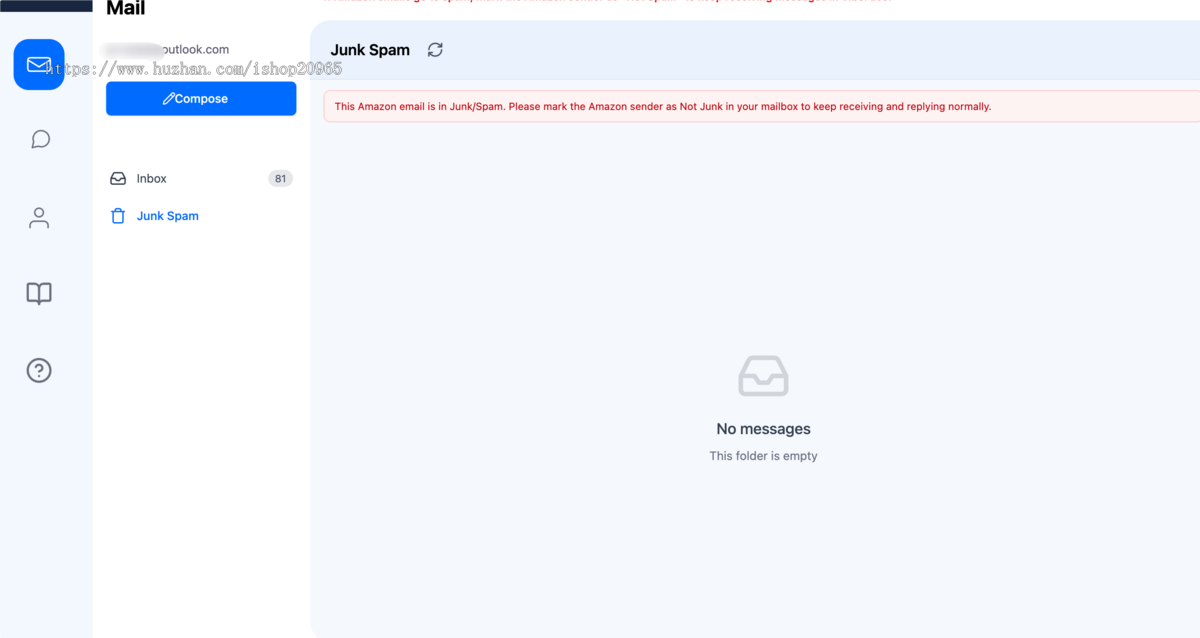
Task: Click the Compose button
Action: (201, 99)
